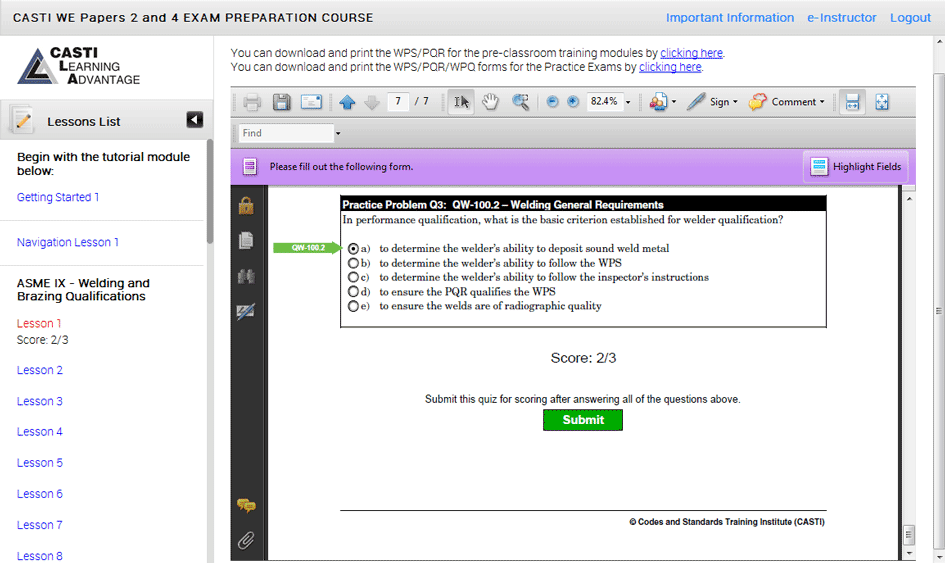Screen dimensions: 945x563
Task: Open Lesson 3 link
Action: (40, 401)
